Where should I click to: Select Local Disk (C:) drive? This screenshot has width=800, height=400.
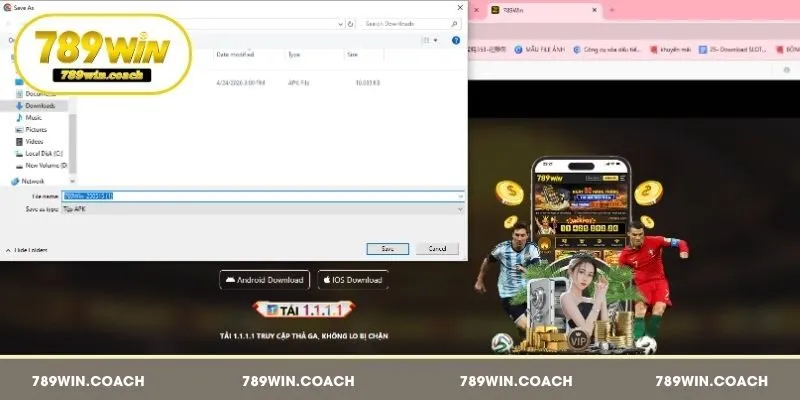coord(44,154)
